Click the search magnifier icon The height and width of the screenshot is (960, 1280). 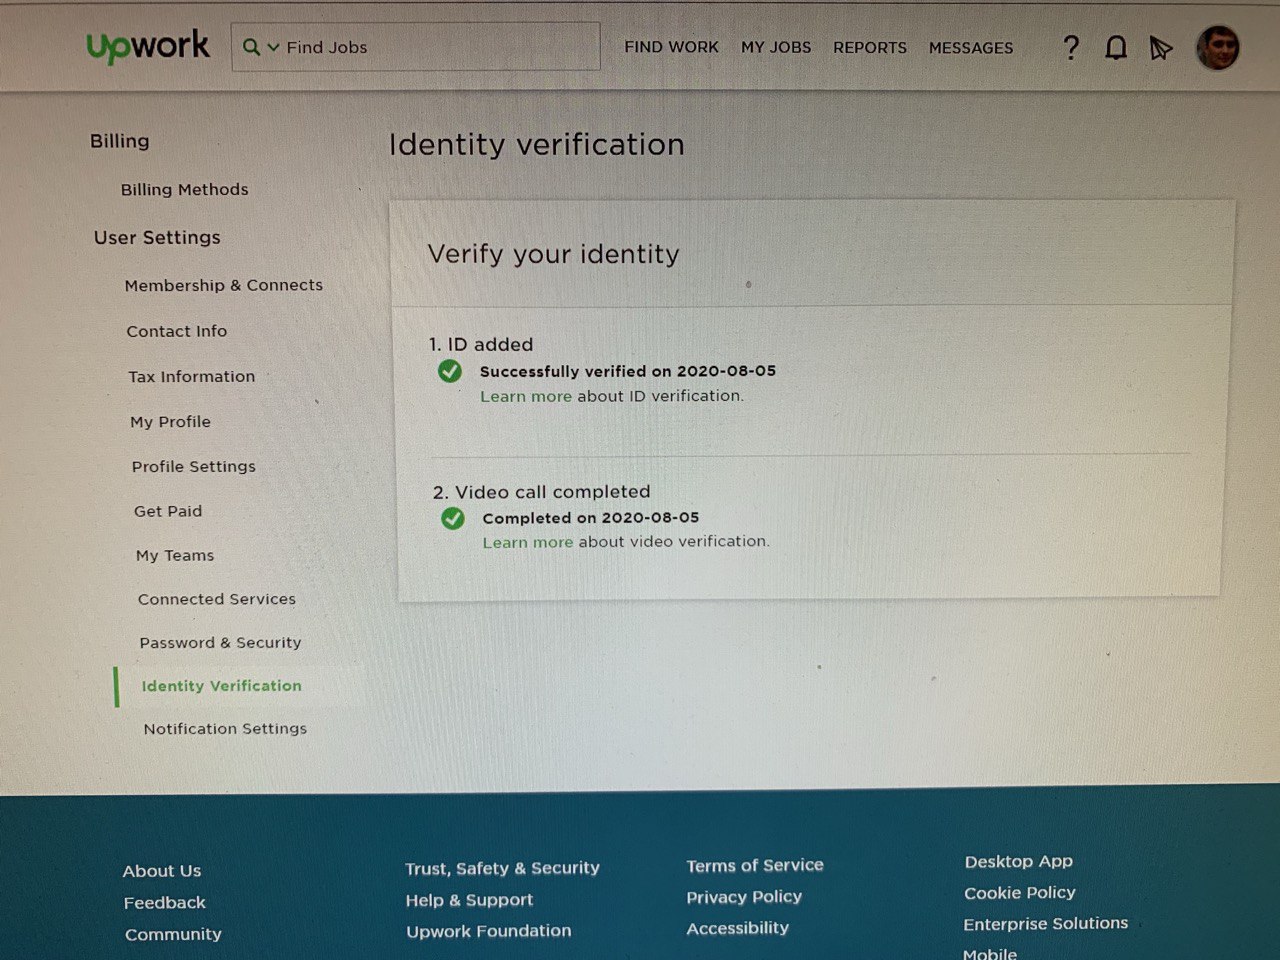click(x=251, y=47)
